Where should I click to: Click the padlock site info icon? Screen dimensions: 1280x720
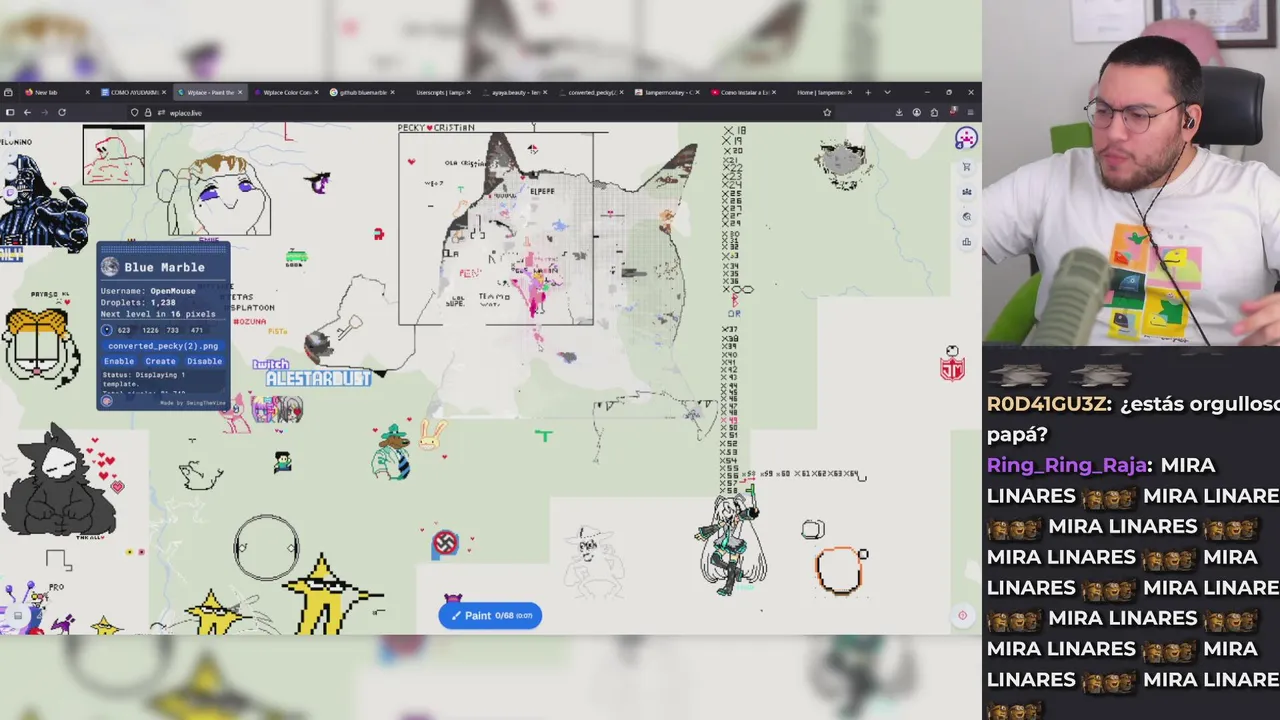coord(148,112)
